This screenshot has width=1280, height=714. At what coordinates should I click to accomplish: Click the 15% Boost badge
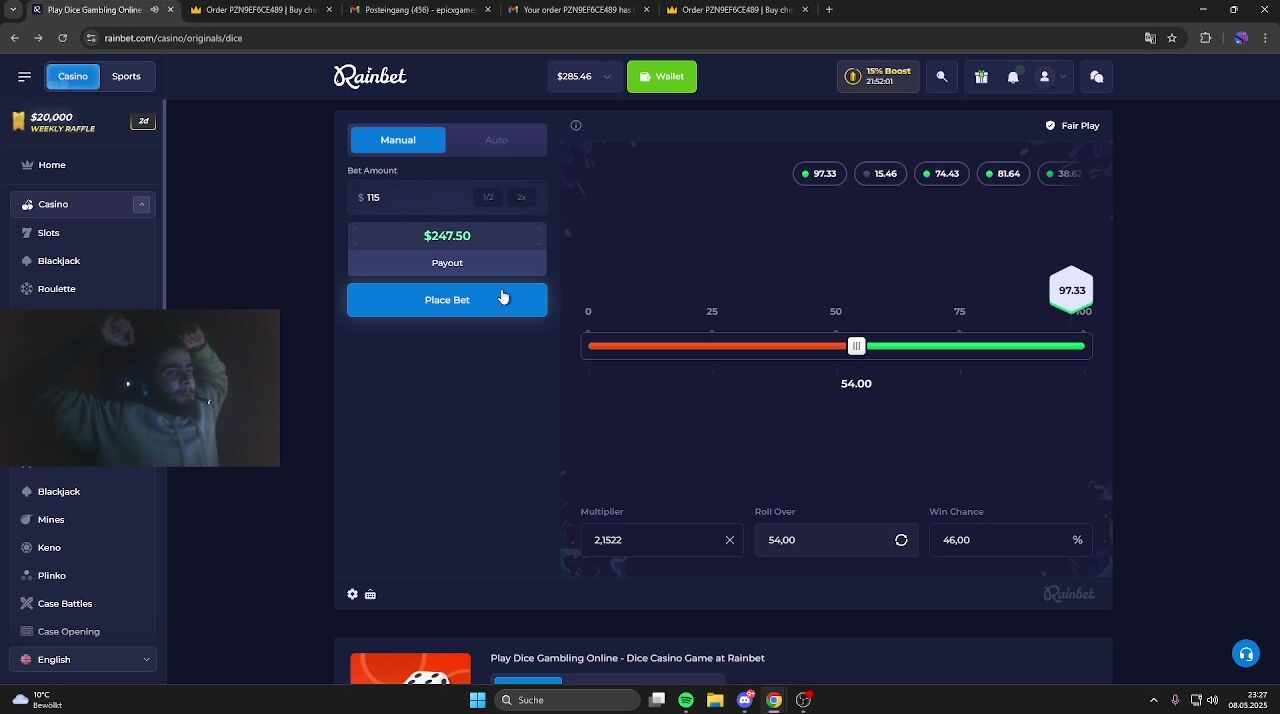pyautogui.click(x=878, y=77)
